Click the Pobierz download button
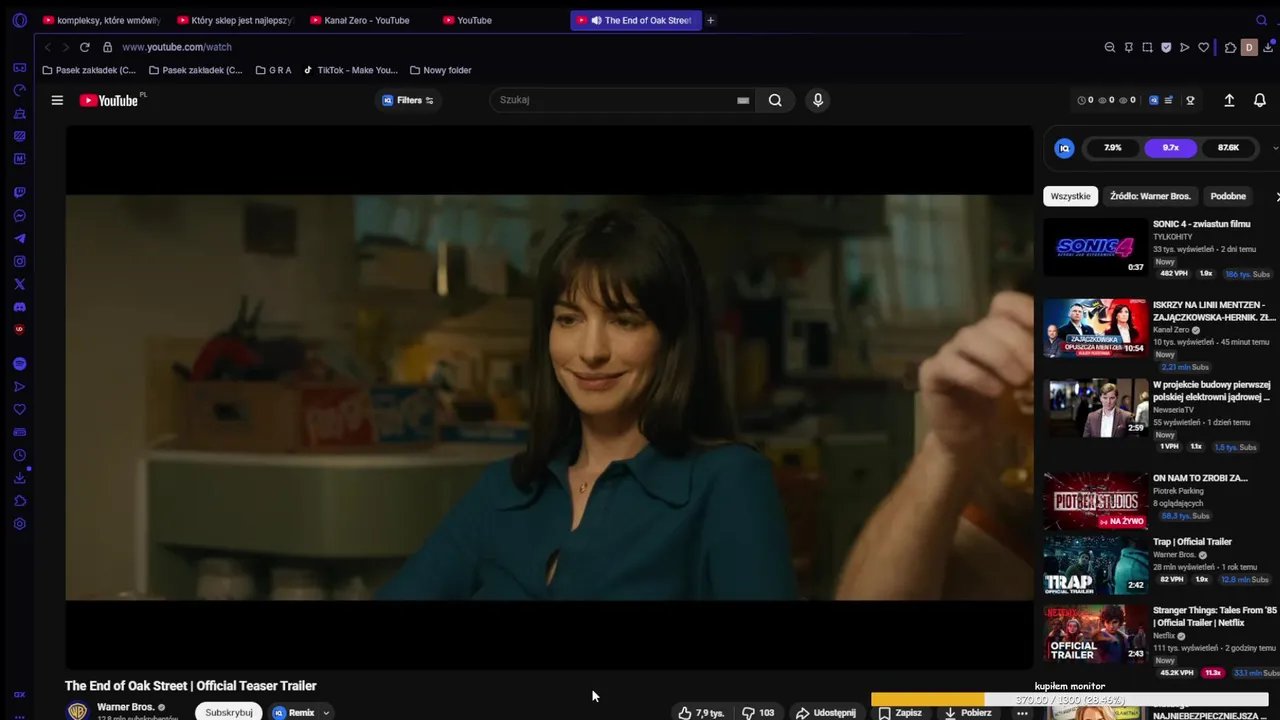 (967, 713)
